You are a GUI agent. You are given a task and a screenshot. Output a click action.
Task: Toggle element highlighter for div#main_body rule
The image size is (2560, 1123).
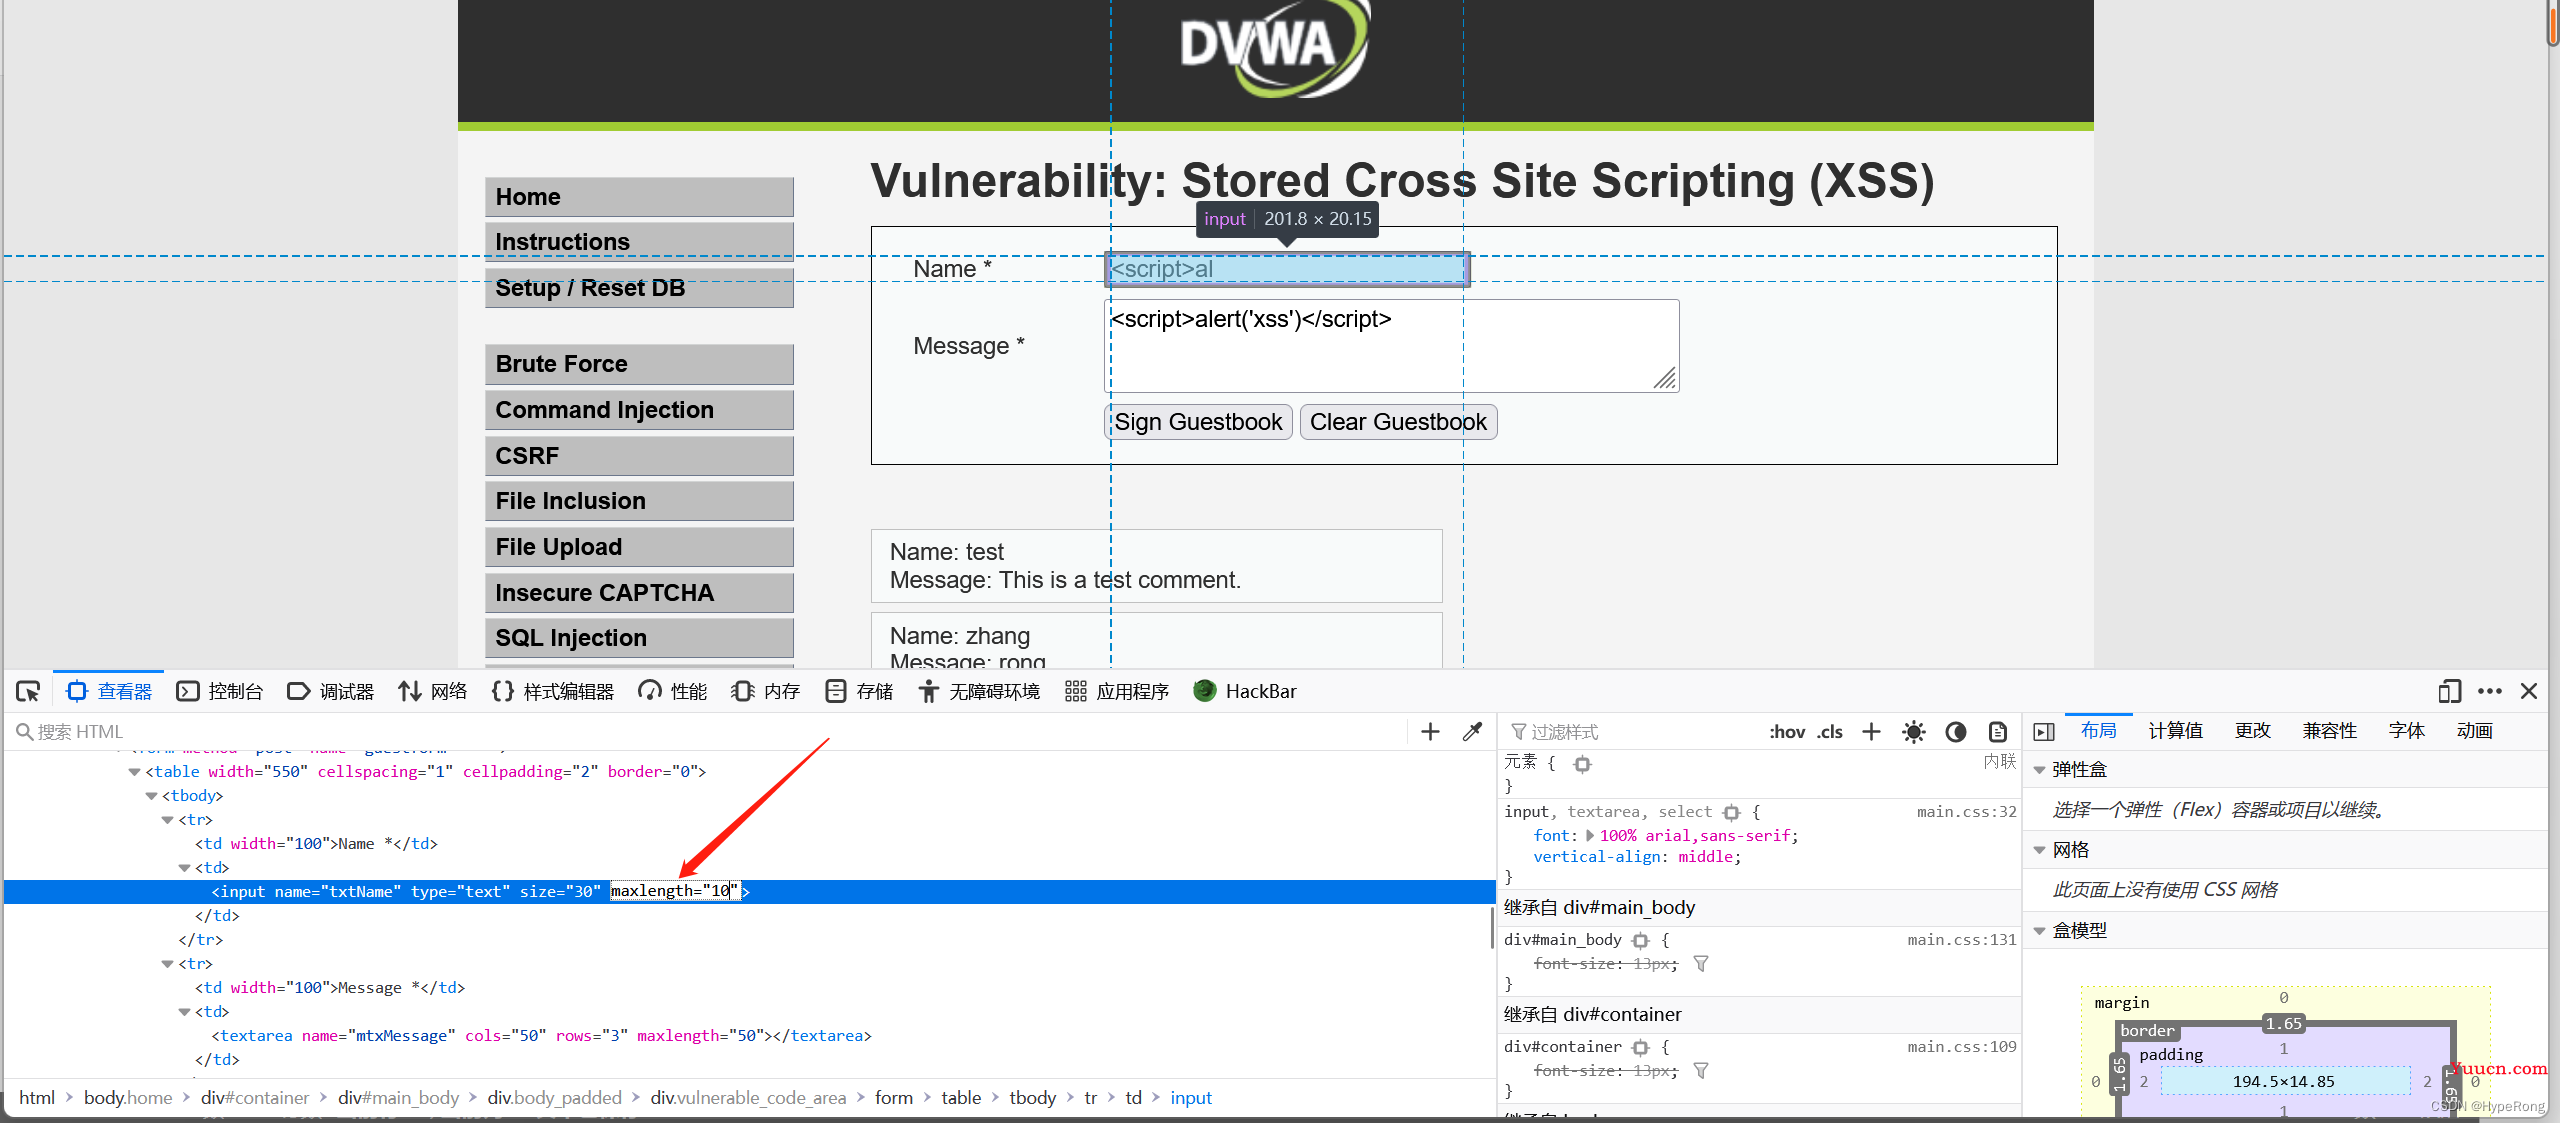point(1640,941)
